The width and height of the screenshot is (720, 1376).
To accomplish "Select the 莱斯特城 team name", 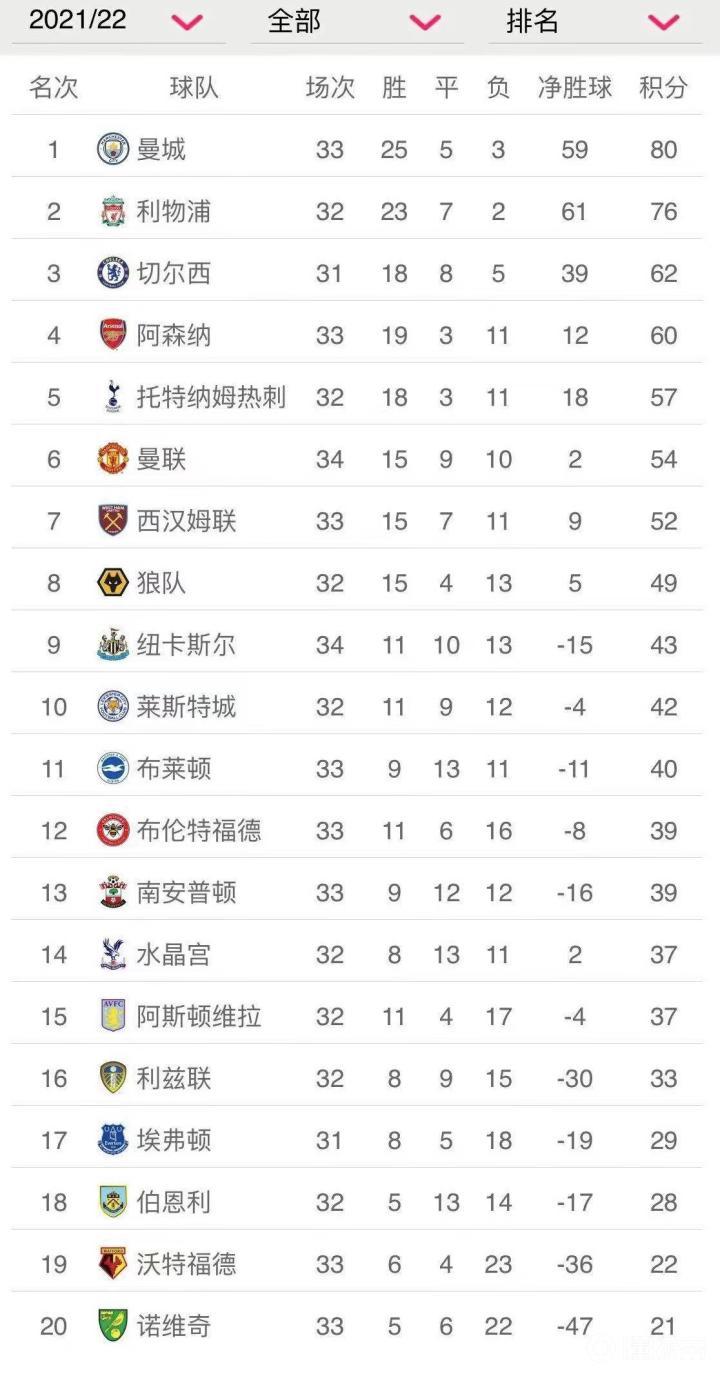I will [186, 707].
